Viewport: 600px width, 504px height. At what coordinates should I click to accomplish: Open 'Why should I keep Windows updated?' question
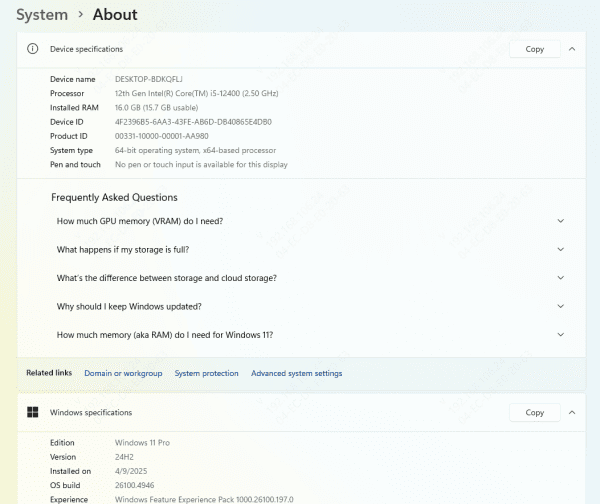coord(129,306)
